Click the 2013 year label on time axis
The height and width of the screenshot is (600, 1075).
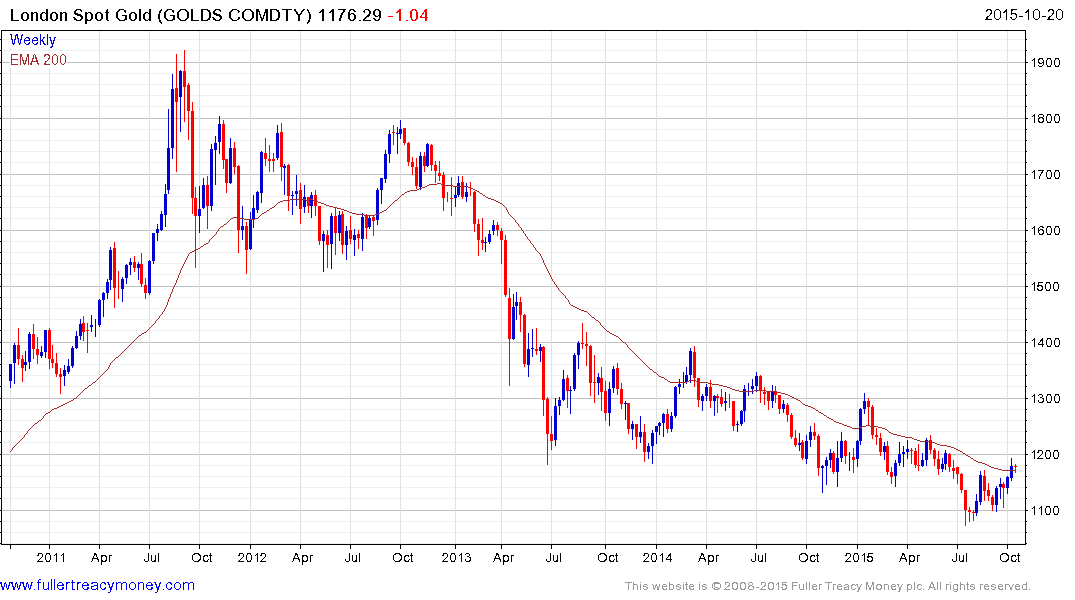(x=456, y=557)
